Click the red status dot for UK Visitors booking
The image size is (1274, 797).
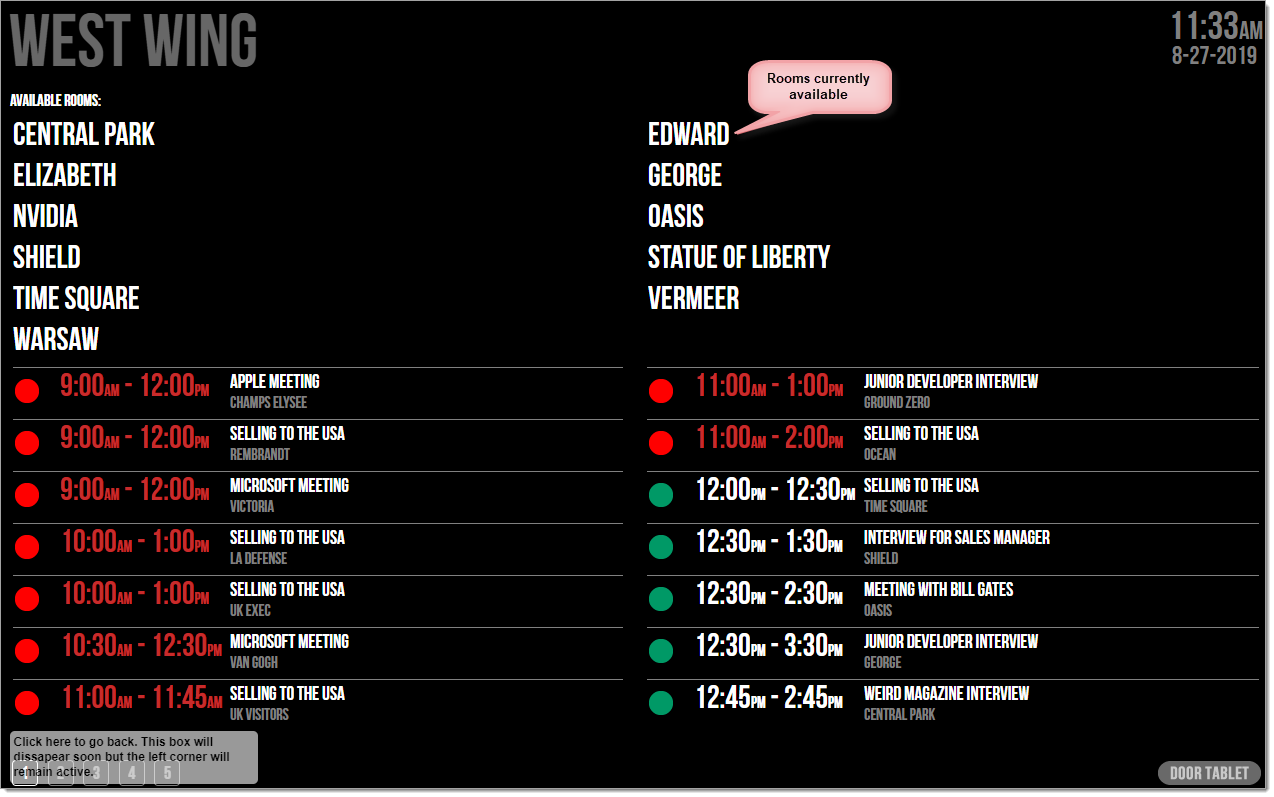click(x=27, y=703)
